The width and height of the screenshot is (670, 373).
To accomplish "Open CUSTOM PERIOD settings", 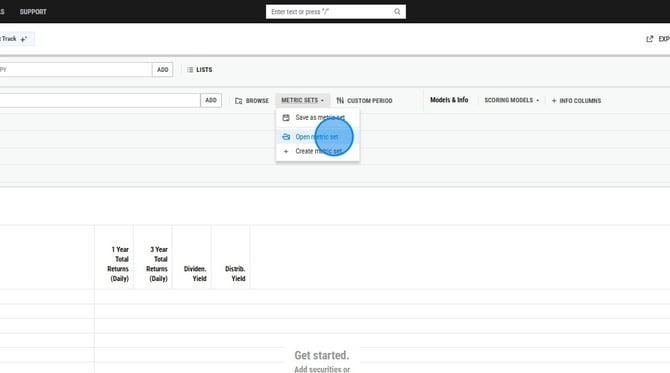I will [364, 101].
